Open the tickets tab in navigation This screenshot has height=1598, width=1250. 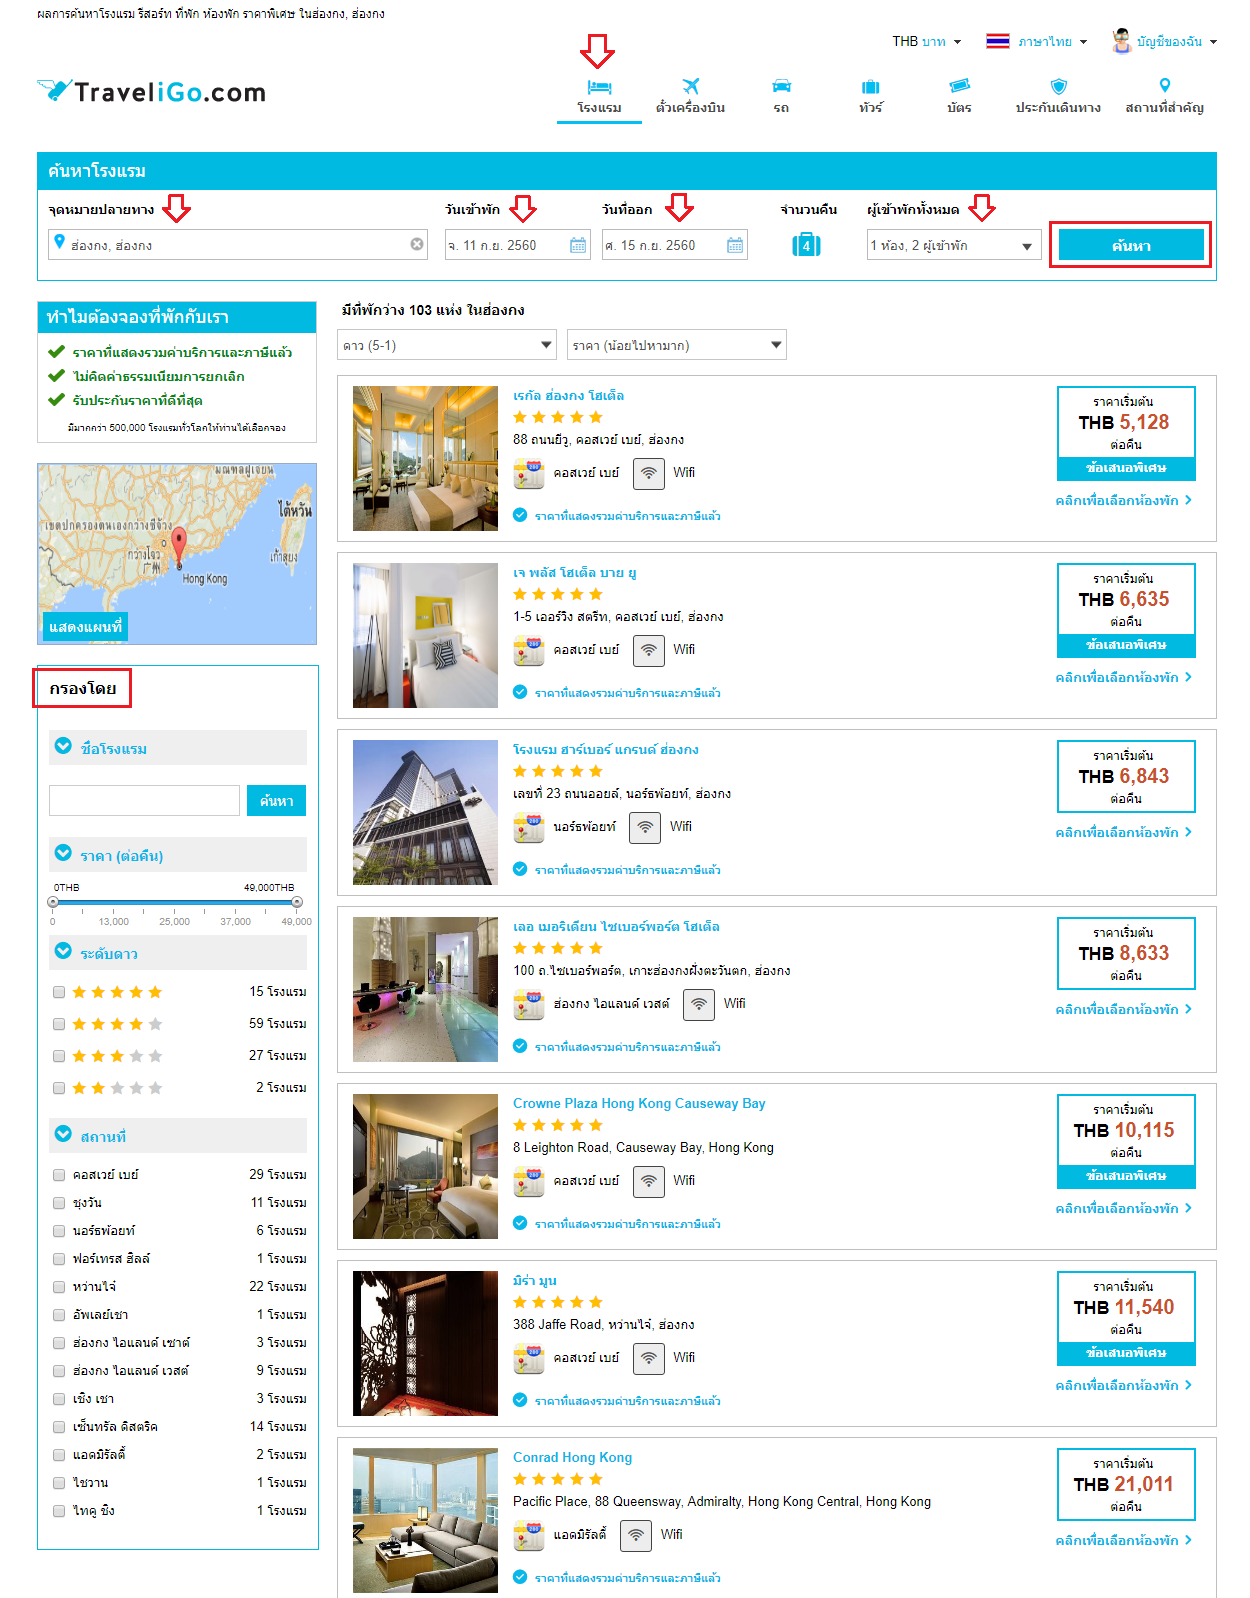click(959, 96)
